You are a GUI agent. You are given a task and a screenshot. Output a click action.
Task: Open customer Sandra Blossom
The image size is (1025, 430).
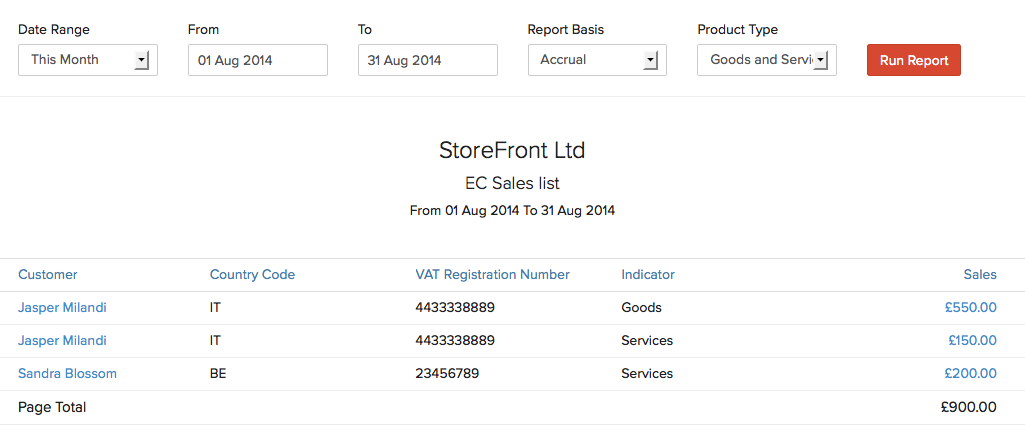click(67, 374)
